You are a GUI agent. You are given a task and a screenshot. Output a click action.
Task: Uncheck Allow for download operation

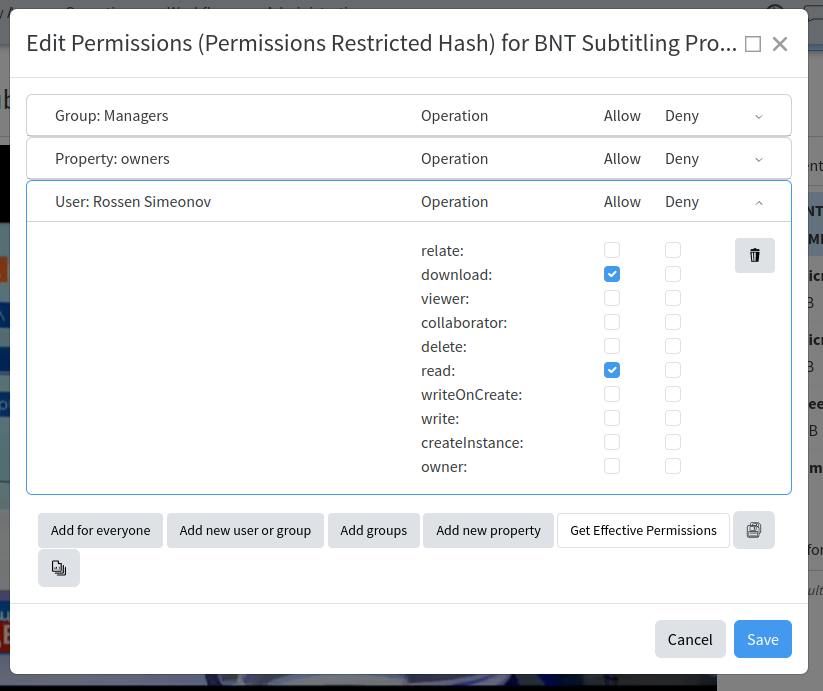point(612,274)
